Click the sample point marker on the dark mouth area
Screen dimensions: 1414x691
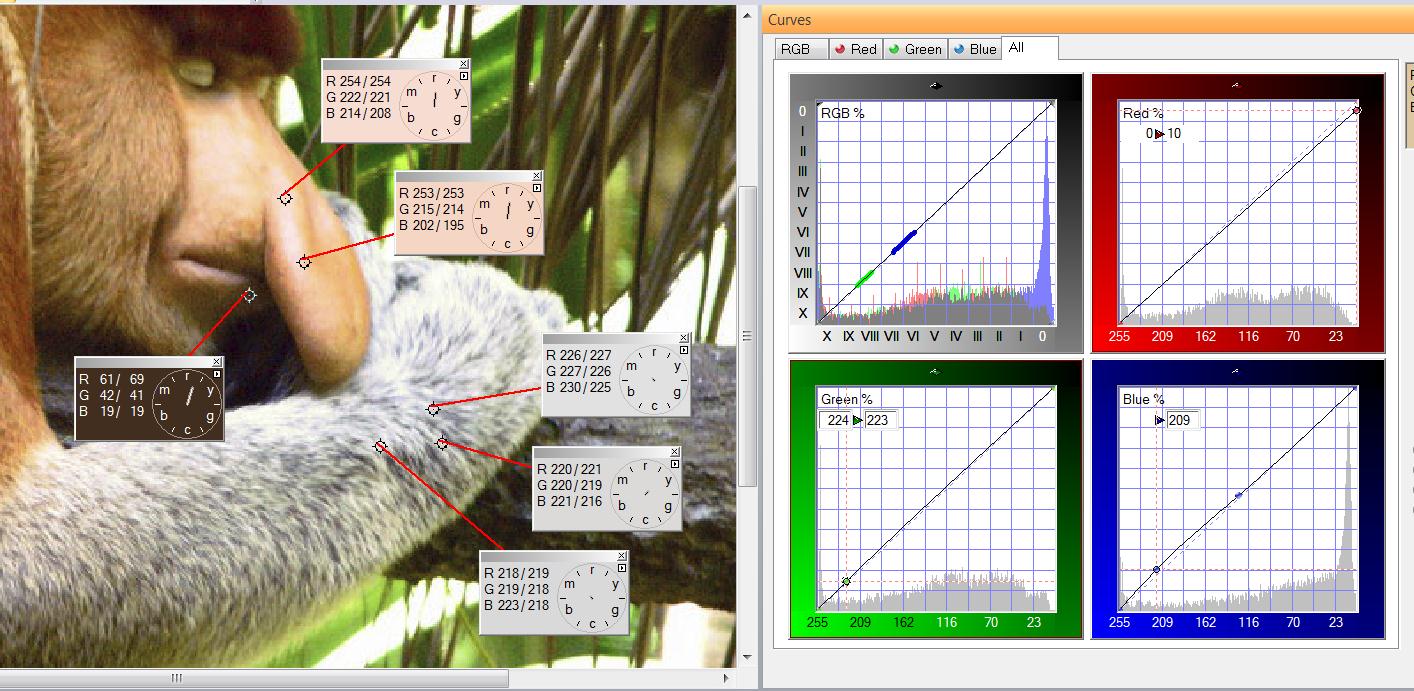(x=249, y=295)
